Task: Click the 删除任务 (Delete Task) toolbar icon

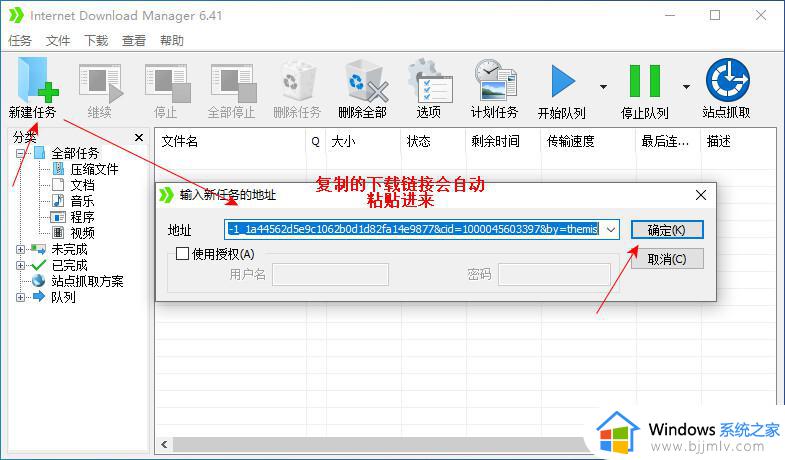Action: click(x=297, y=82)
